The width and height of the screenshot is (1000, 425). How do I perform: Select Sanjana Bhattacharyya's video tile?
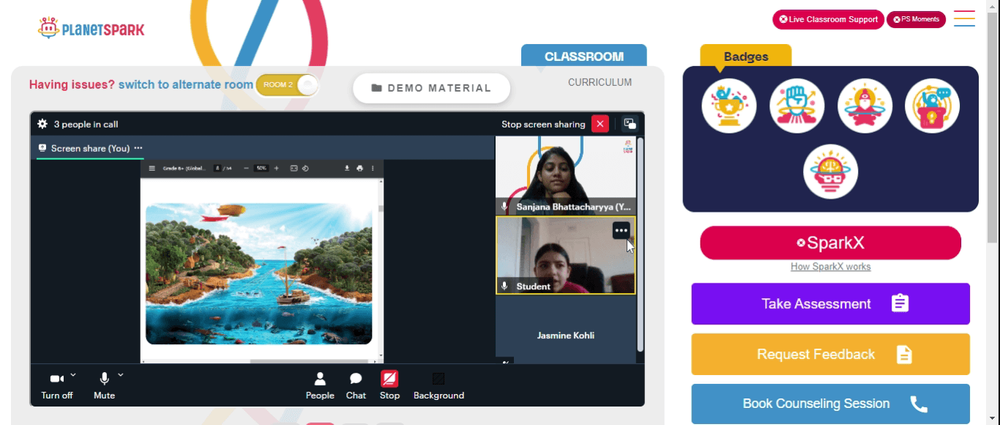point(566,175)
